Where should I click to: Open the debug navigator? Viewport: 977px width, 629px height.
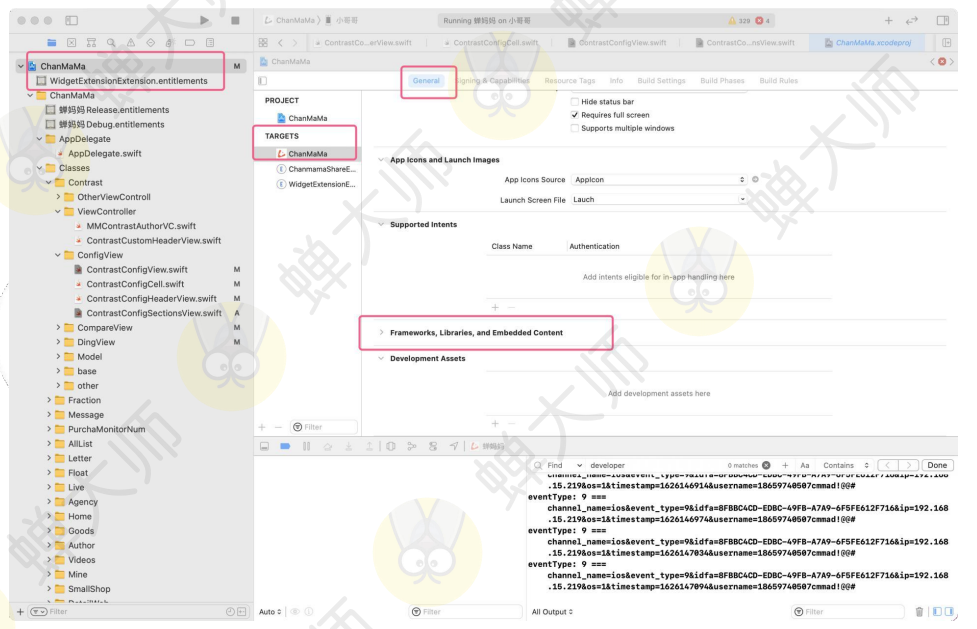tap(170, 43)
